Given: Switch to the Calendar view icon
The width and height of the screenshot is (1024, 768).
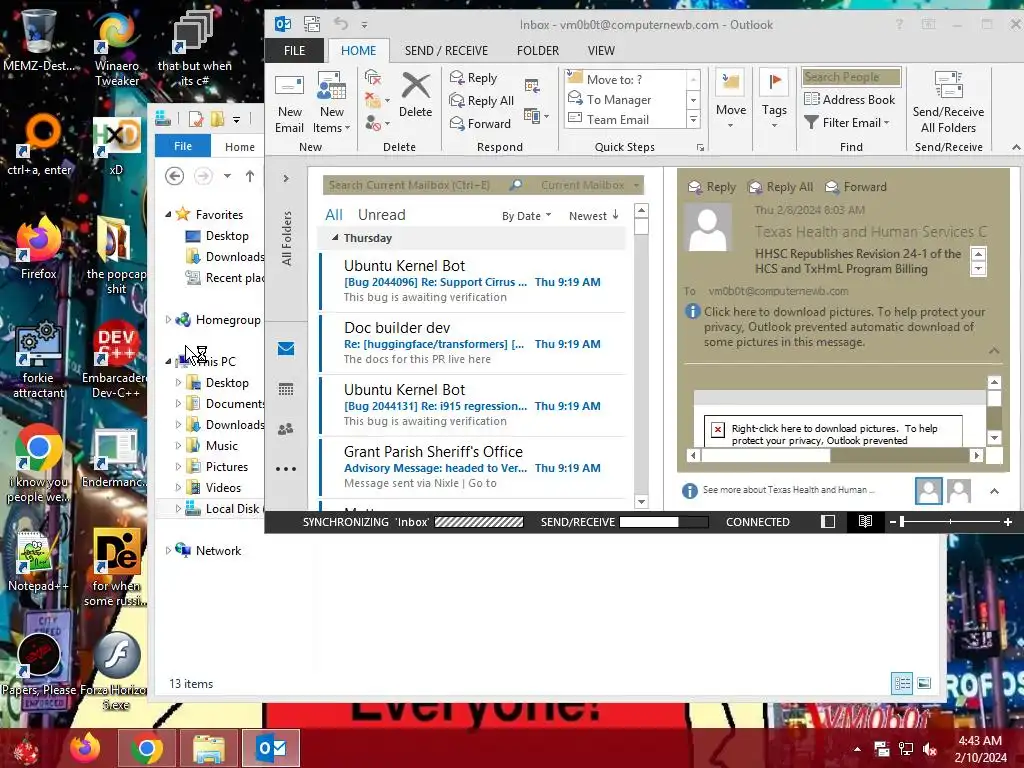Looking at the screenshot, I should [x=285, y=389].
